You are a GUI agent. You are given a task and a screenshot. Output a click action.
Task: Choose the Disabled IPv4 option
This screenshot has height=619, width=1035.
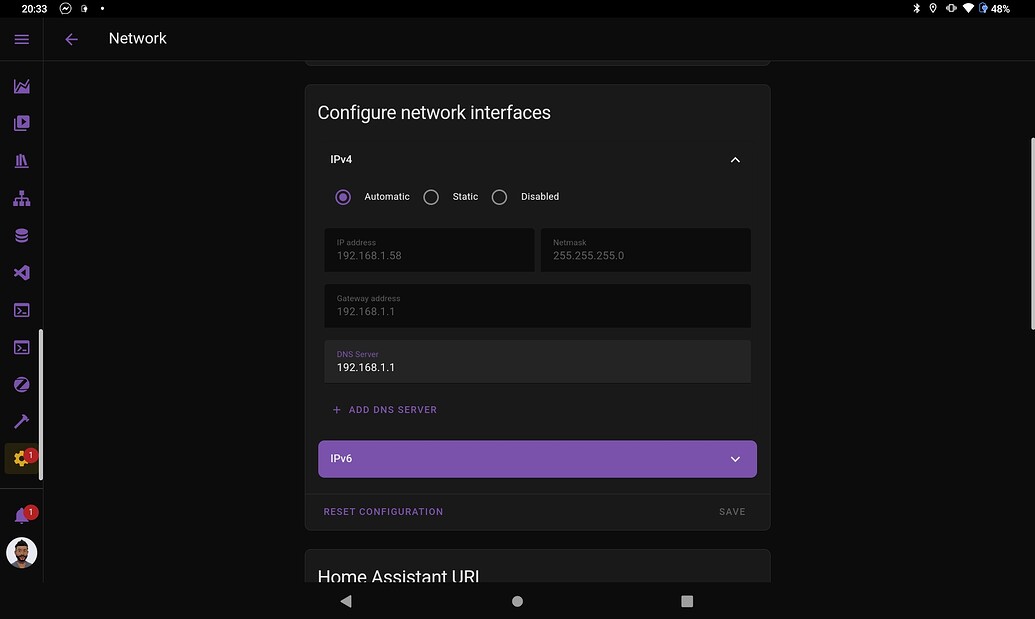[x=499, y=197]
